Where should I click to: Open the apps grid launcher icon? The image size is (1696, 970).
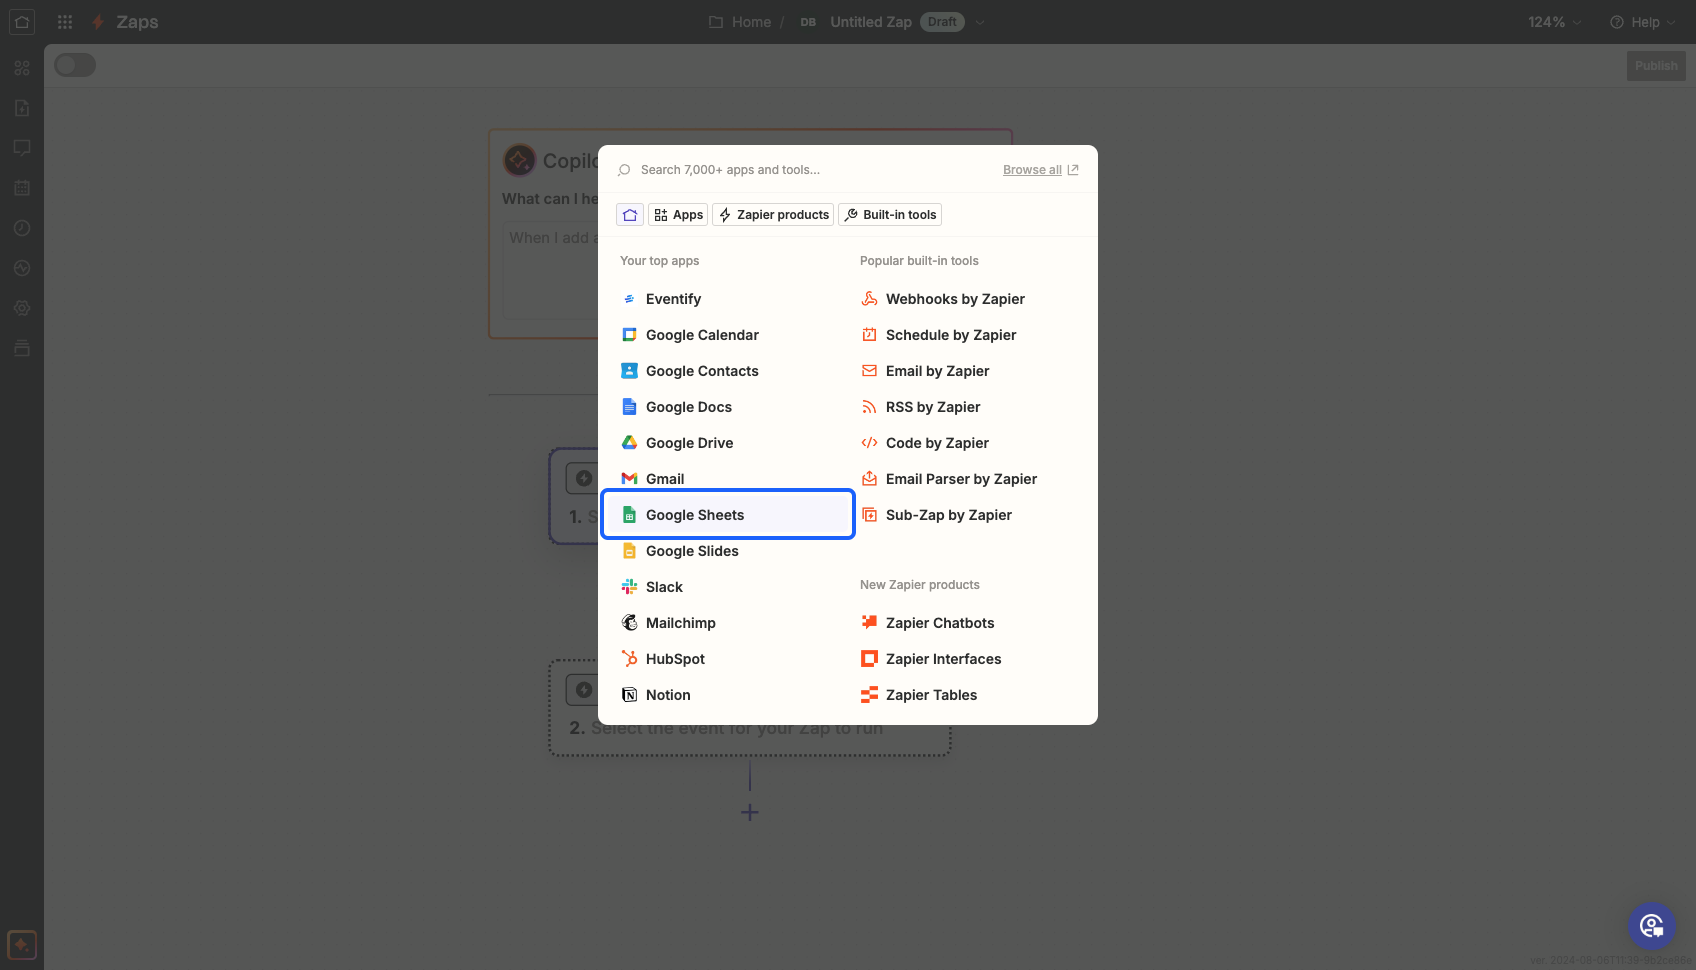point(65,22)
